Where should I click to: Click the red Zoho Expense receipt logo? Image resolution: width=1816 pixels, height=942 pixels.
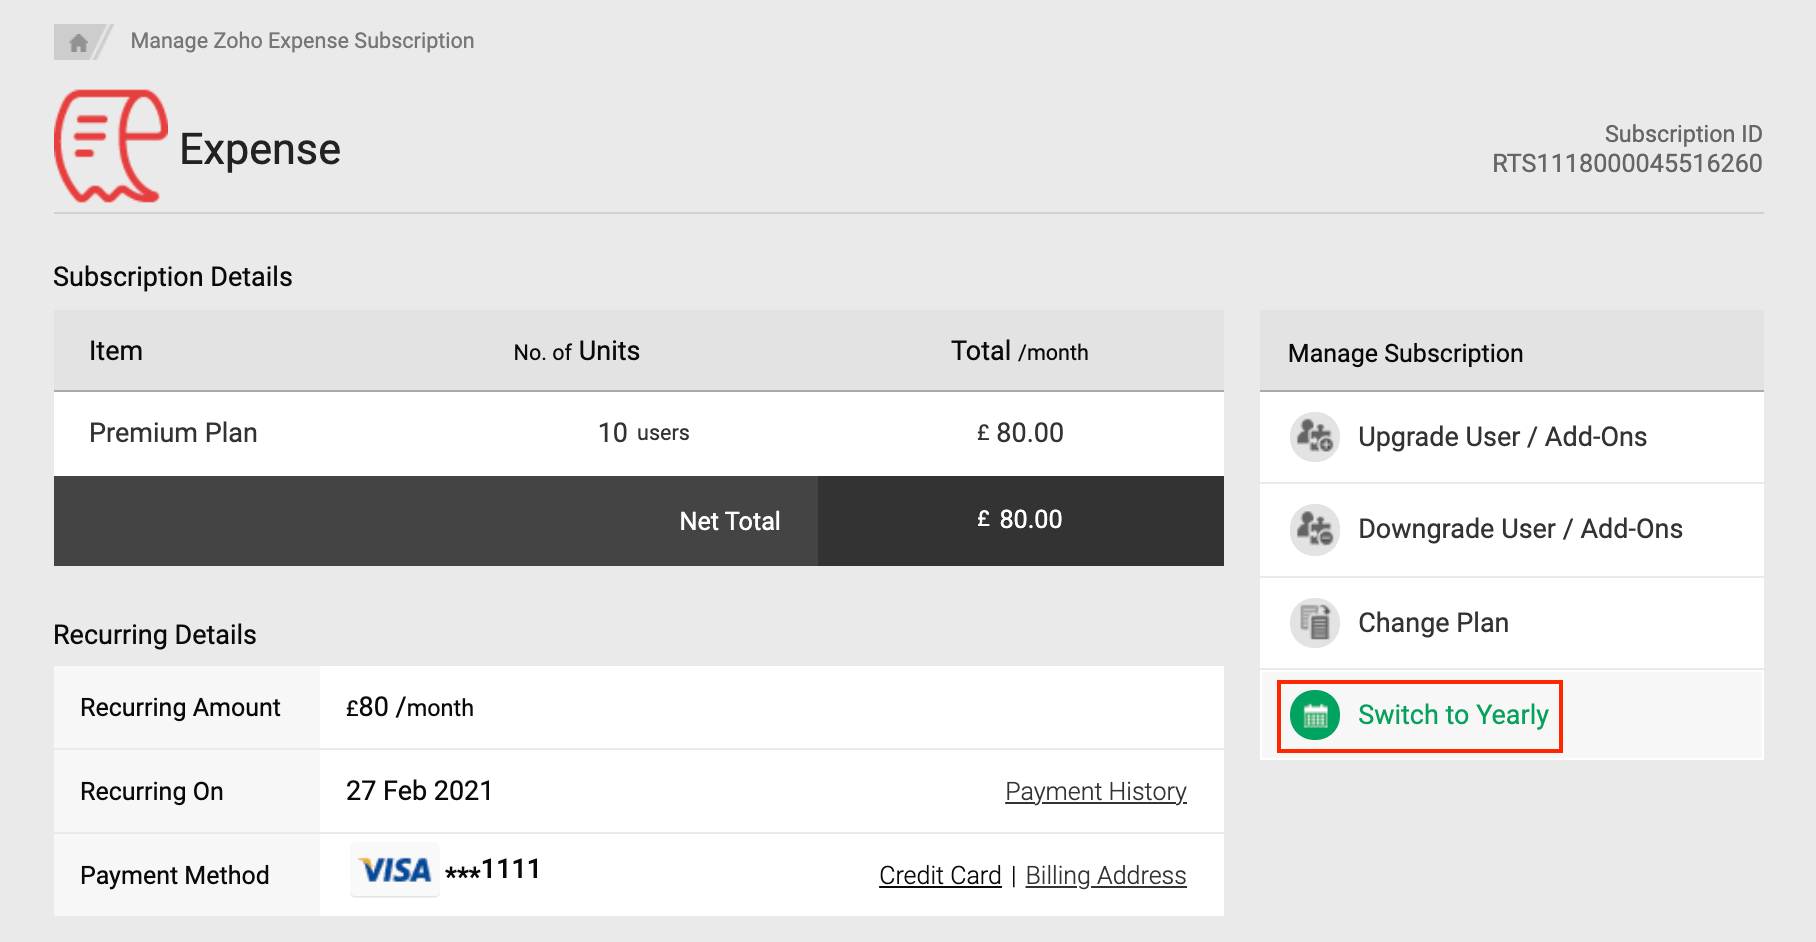[110, 147]
